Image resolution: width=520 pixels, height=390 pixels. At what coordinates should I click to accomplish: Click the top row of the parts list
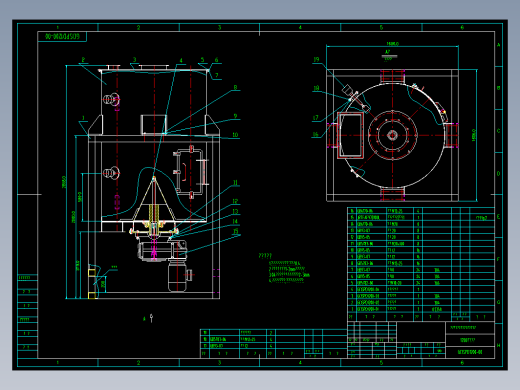coord(421,211)
